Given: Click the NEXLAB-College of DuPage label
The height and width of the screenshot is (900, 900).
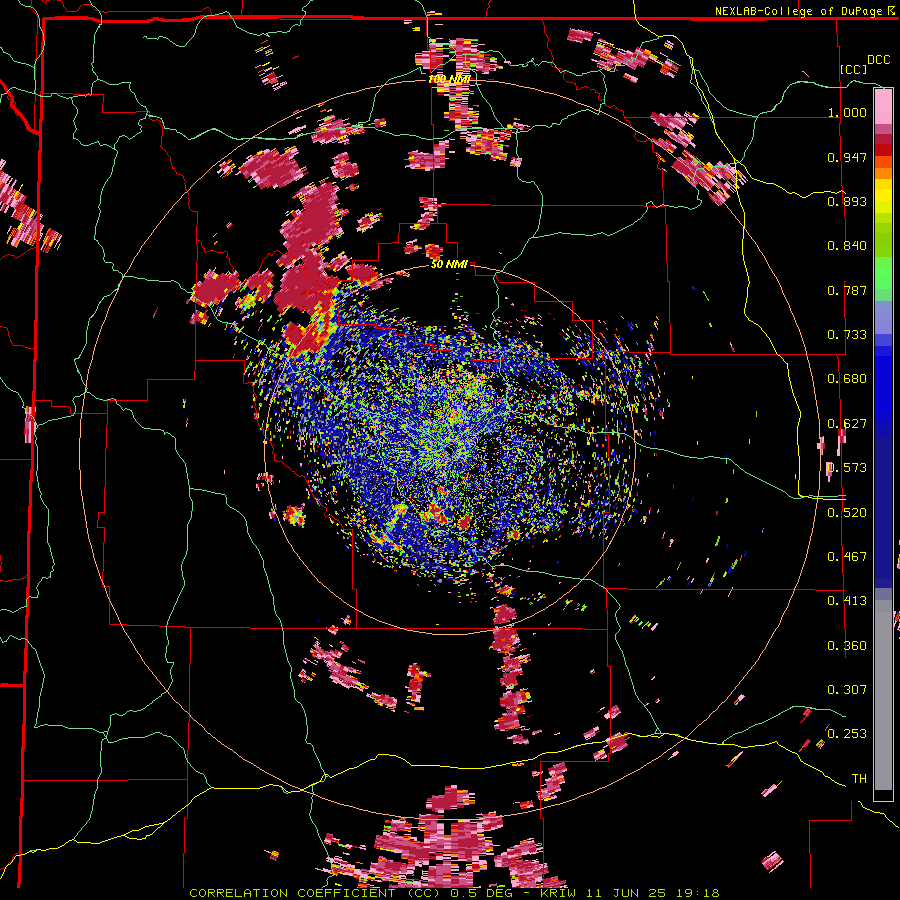Looking at the screenshot, I should point(798,11).
